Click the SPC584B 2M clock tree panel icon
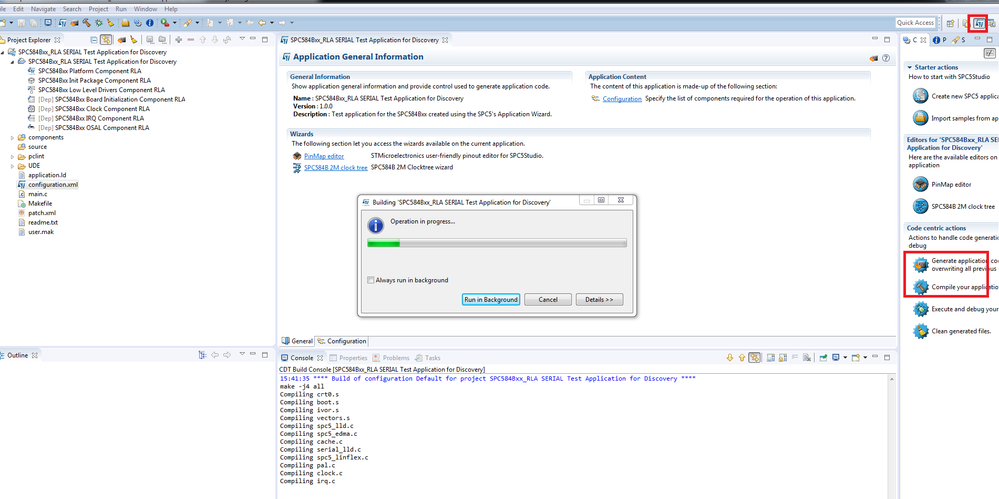999x499 pixels. [920, 206]
